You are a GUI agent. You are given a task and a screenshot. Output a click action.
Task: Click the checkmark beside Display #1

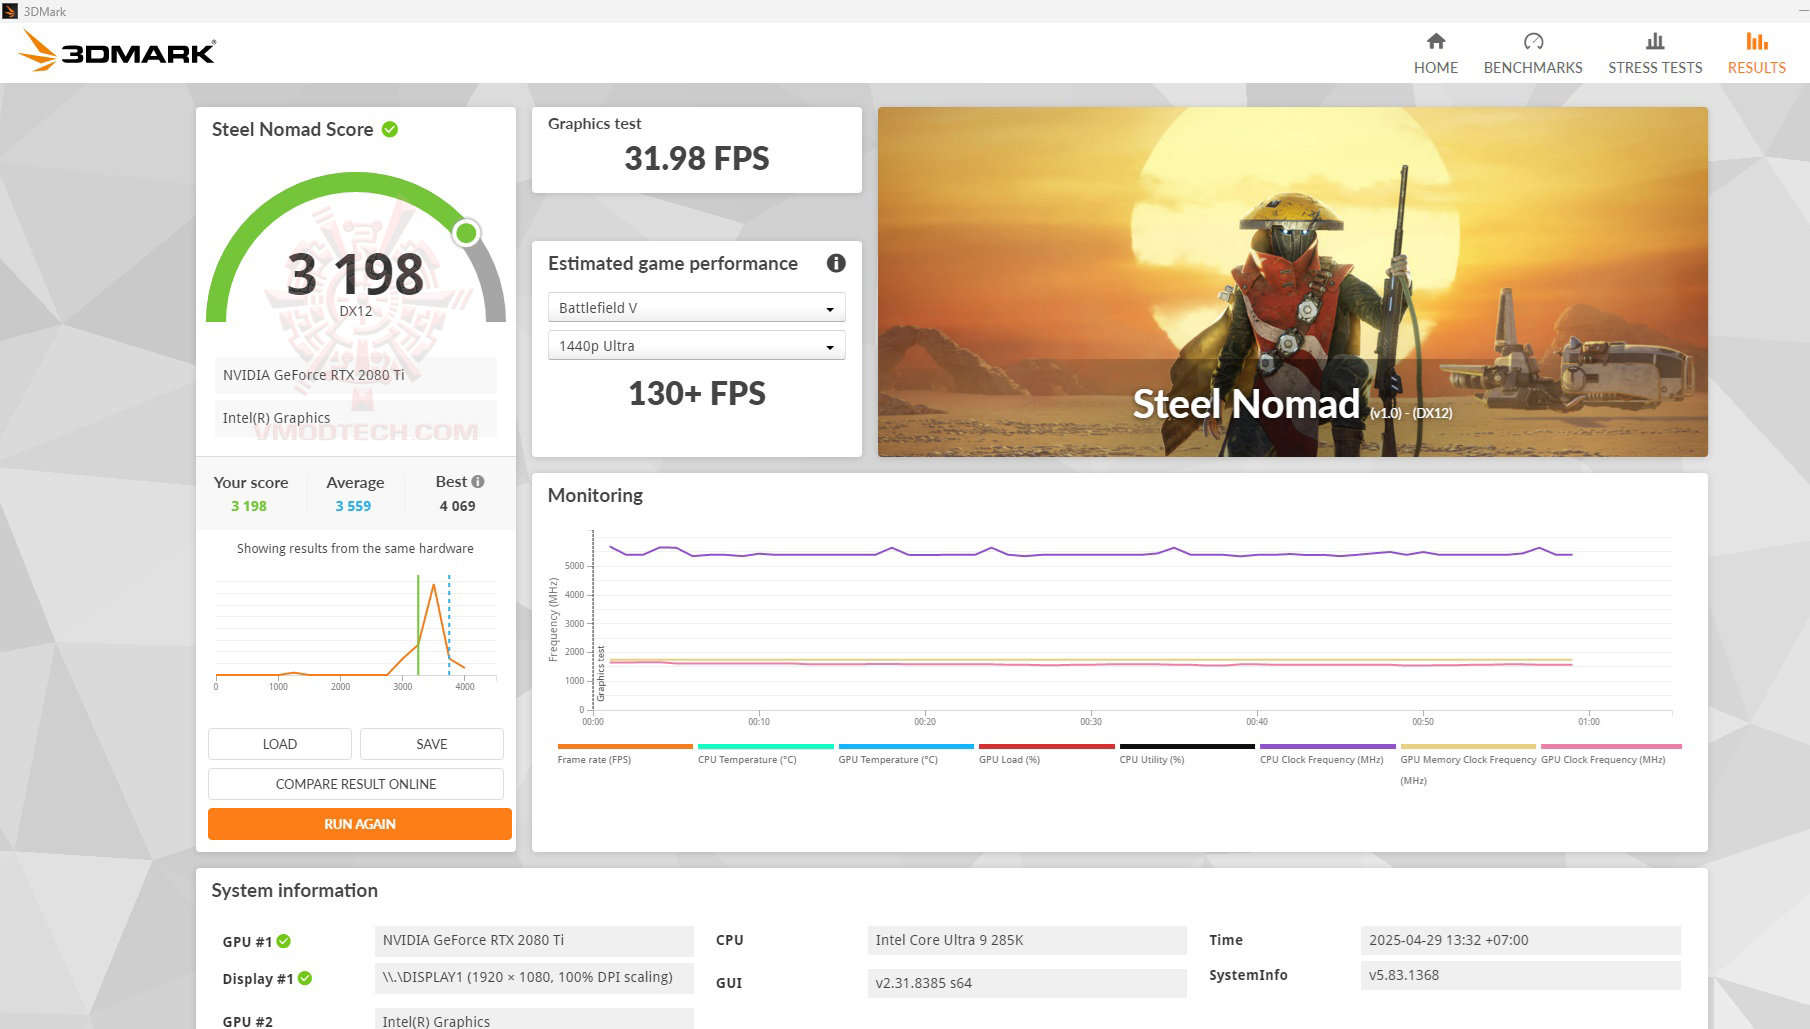[x=305, y=979]
